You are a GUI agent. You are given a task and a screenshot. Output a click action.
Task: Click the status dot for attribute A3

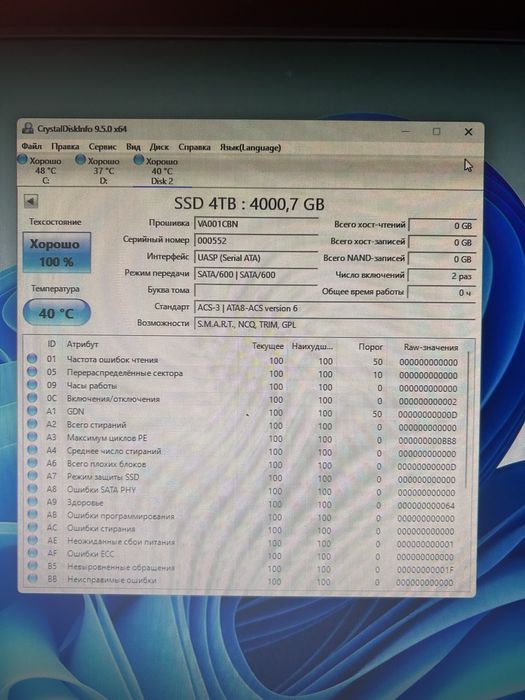pos(32,436)
